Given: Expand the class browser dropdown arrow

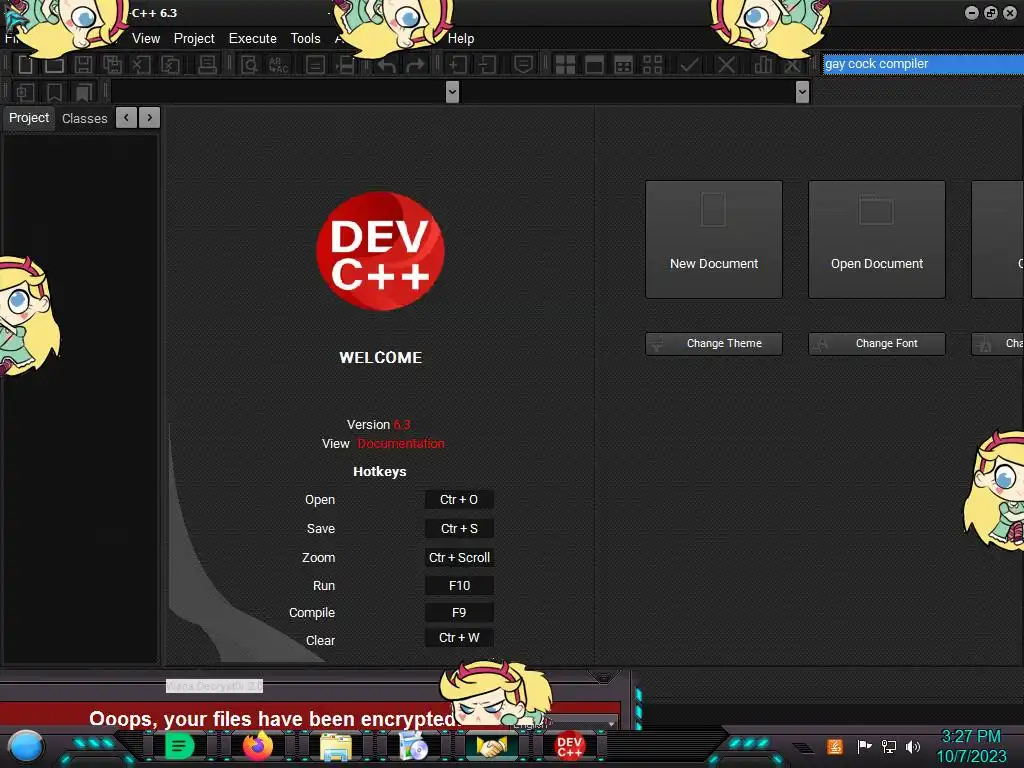Looking at the screenshot, I should pos(452,92).
